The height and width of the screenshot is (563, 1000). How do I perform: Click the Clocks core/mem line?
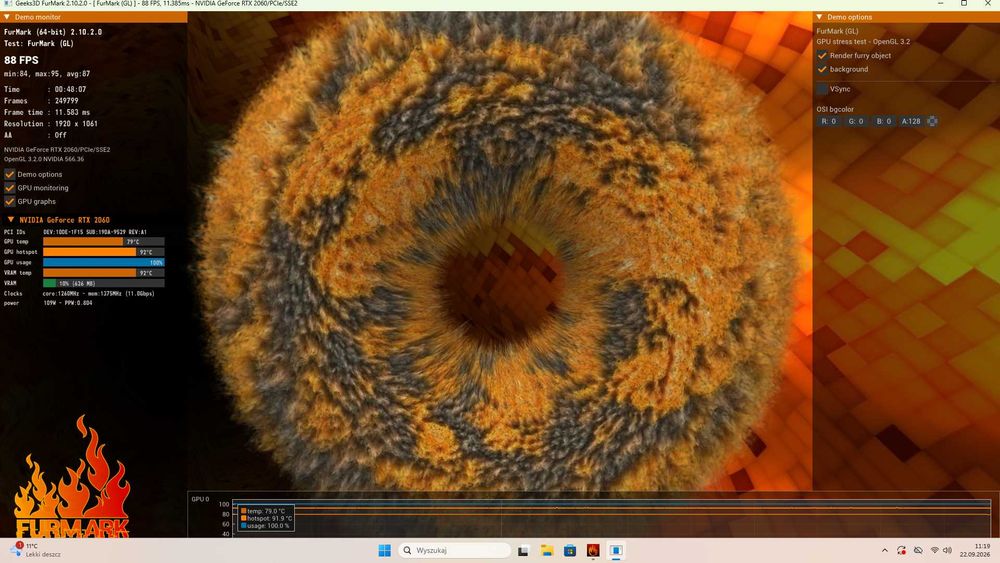pyautogui.click(x=79, y=293)
